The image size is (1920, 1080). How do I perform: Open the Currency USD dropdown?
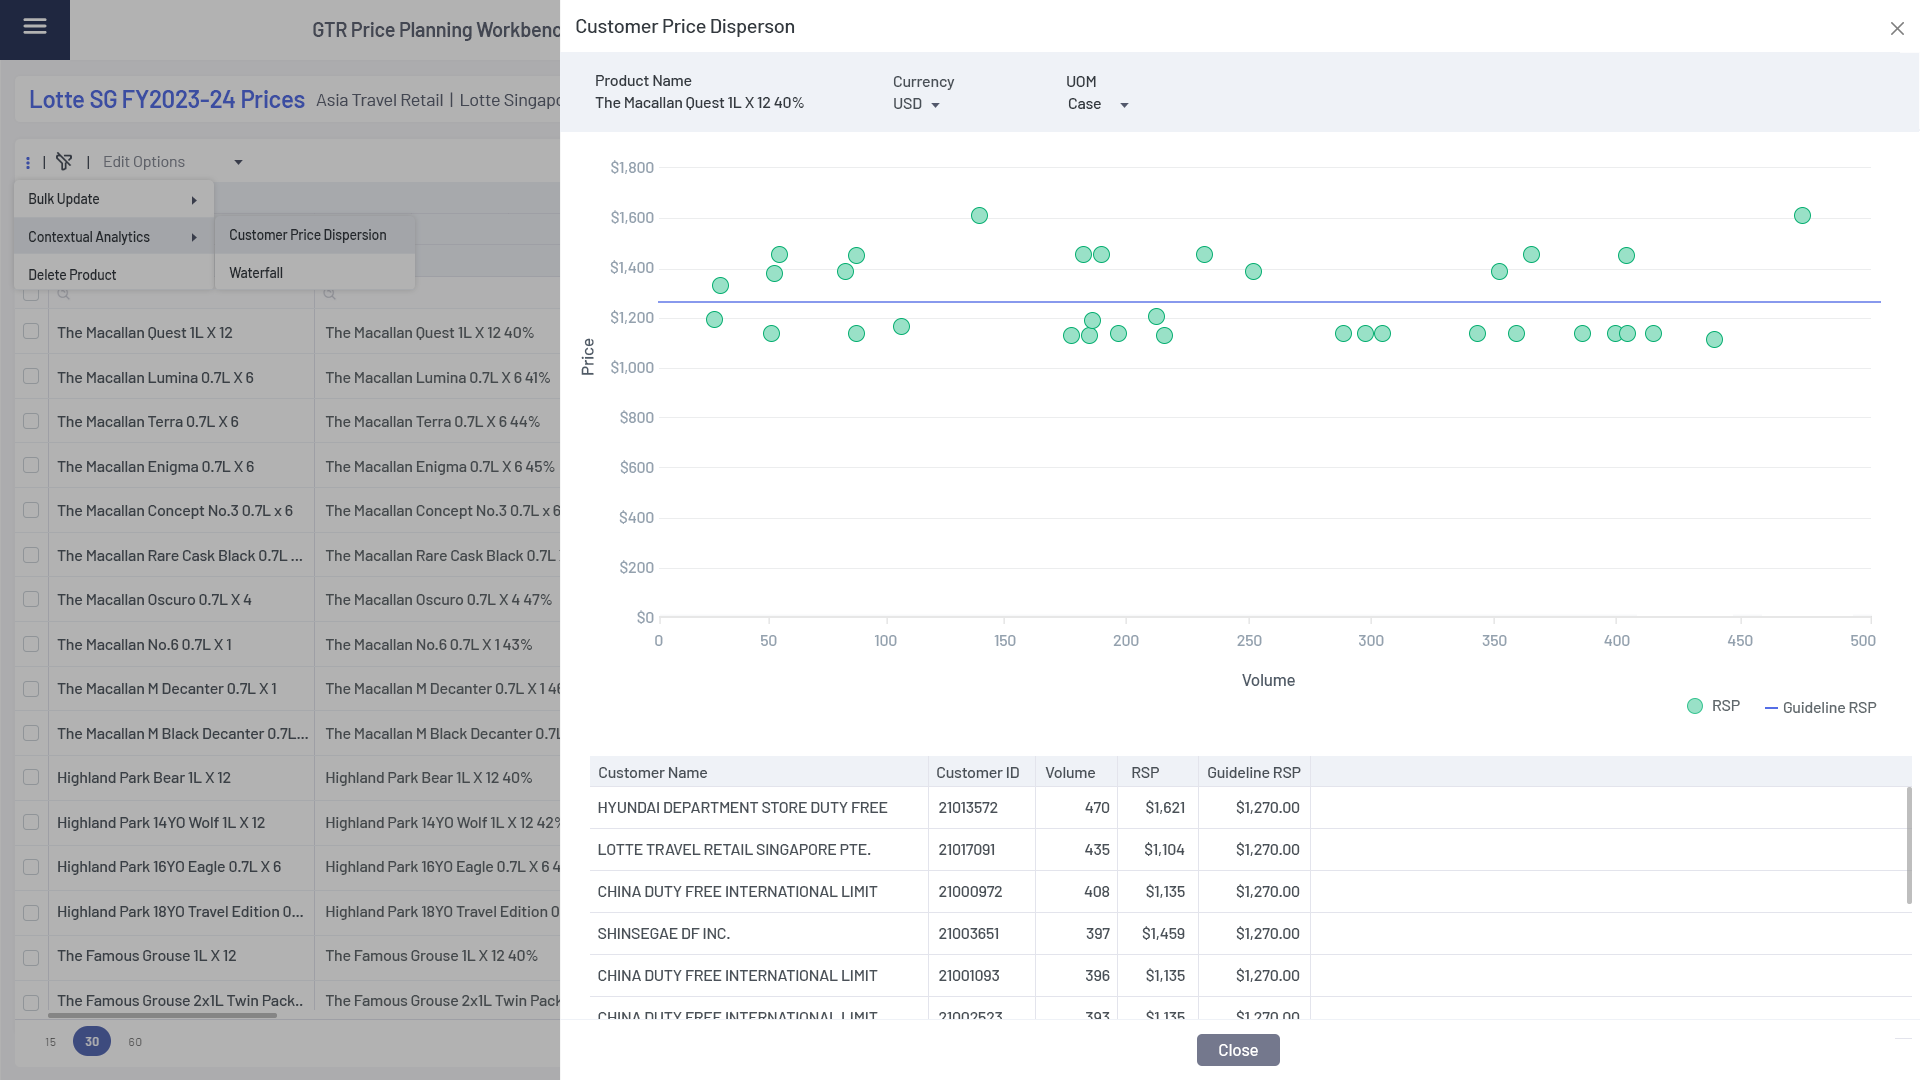click(x=917, y=105)
